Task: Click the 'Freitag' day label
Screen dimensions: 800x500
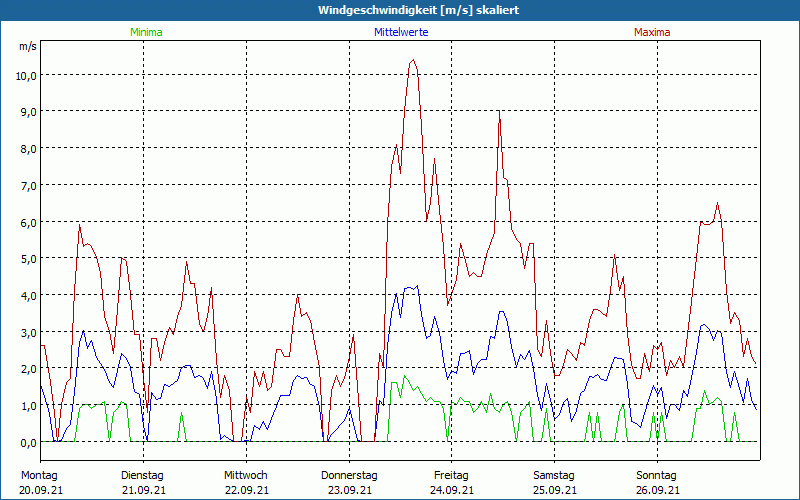Action: 451,476
